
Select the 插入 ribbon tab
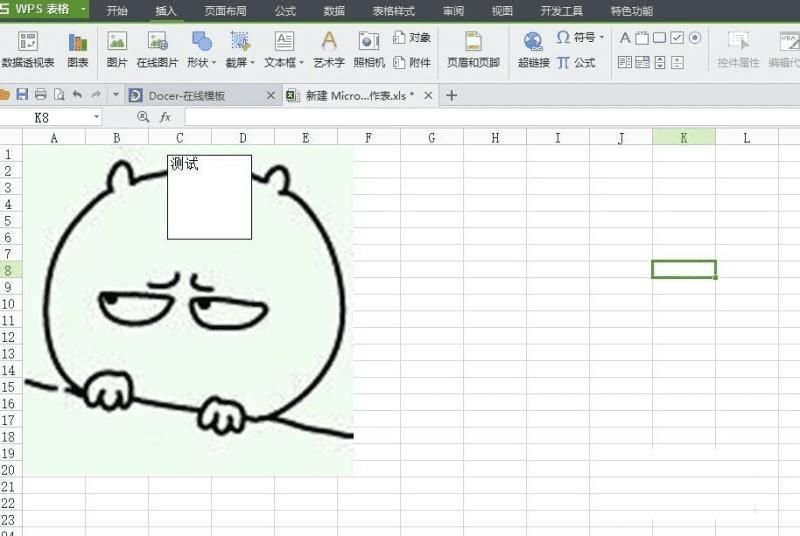pyautogui.click(x=165, y=11)
